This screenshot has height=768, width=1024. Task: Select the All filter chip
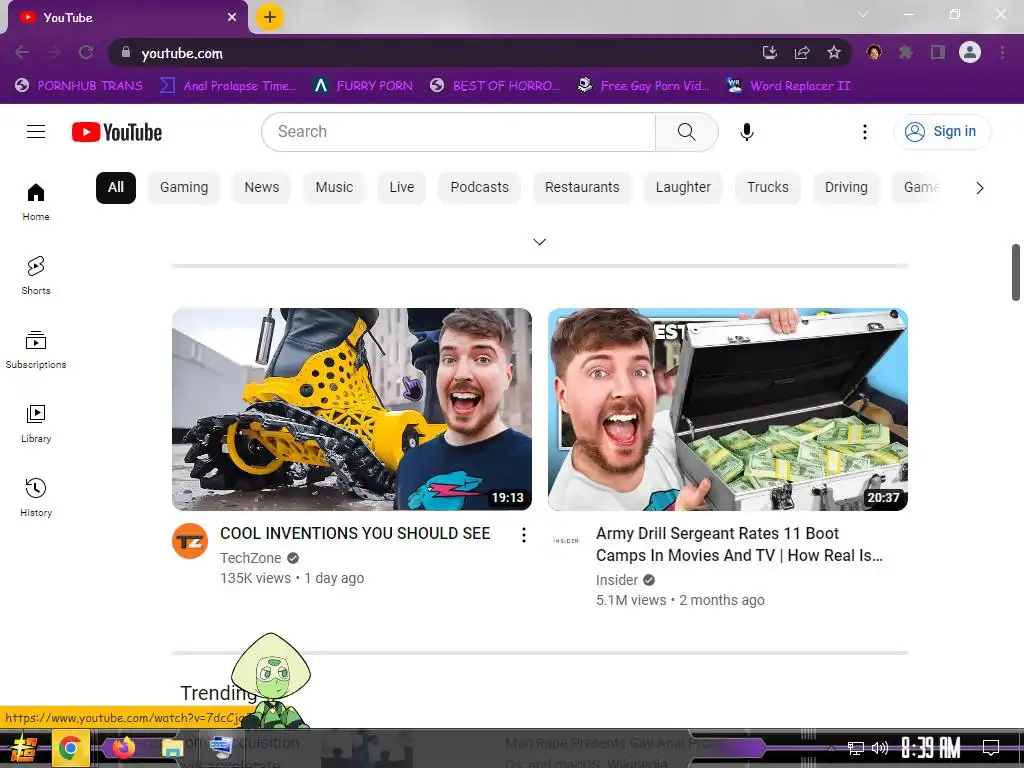(x=116, y=187)
